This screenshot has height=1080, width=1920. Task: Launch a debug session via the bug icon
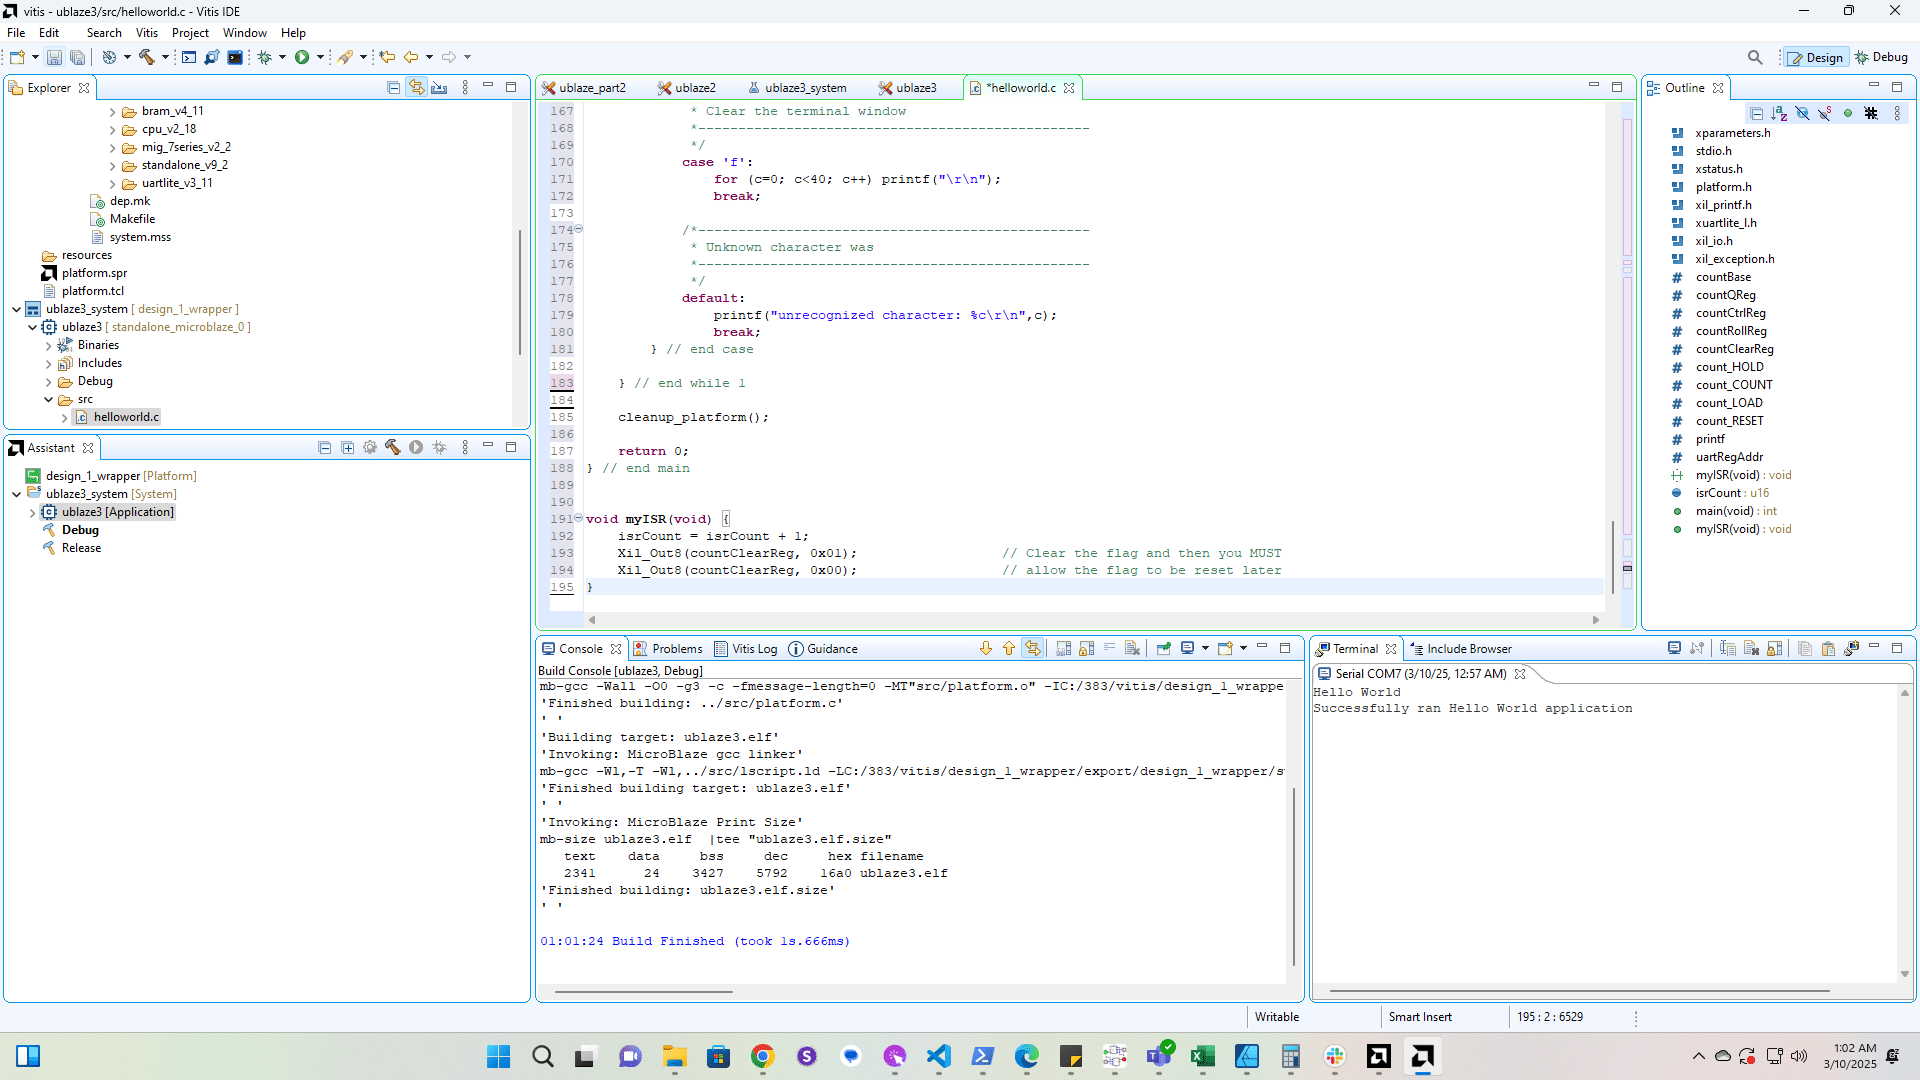click(265, 57)
